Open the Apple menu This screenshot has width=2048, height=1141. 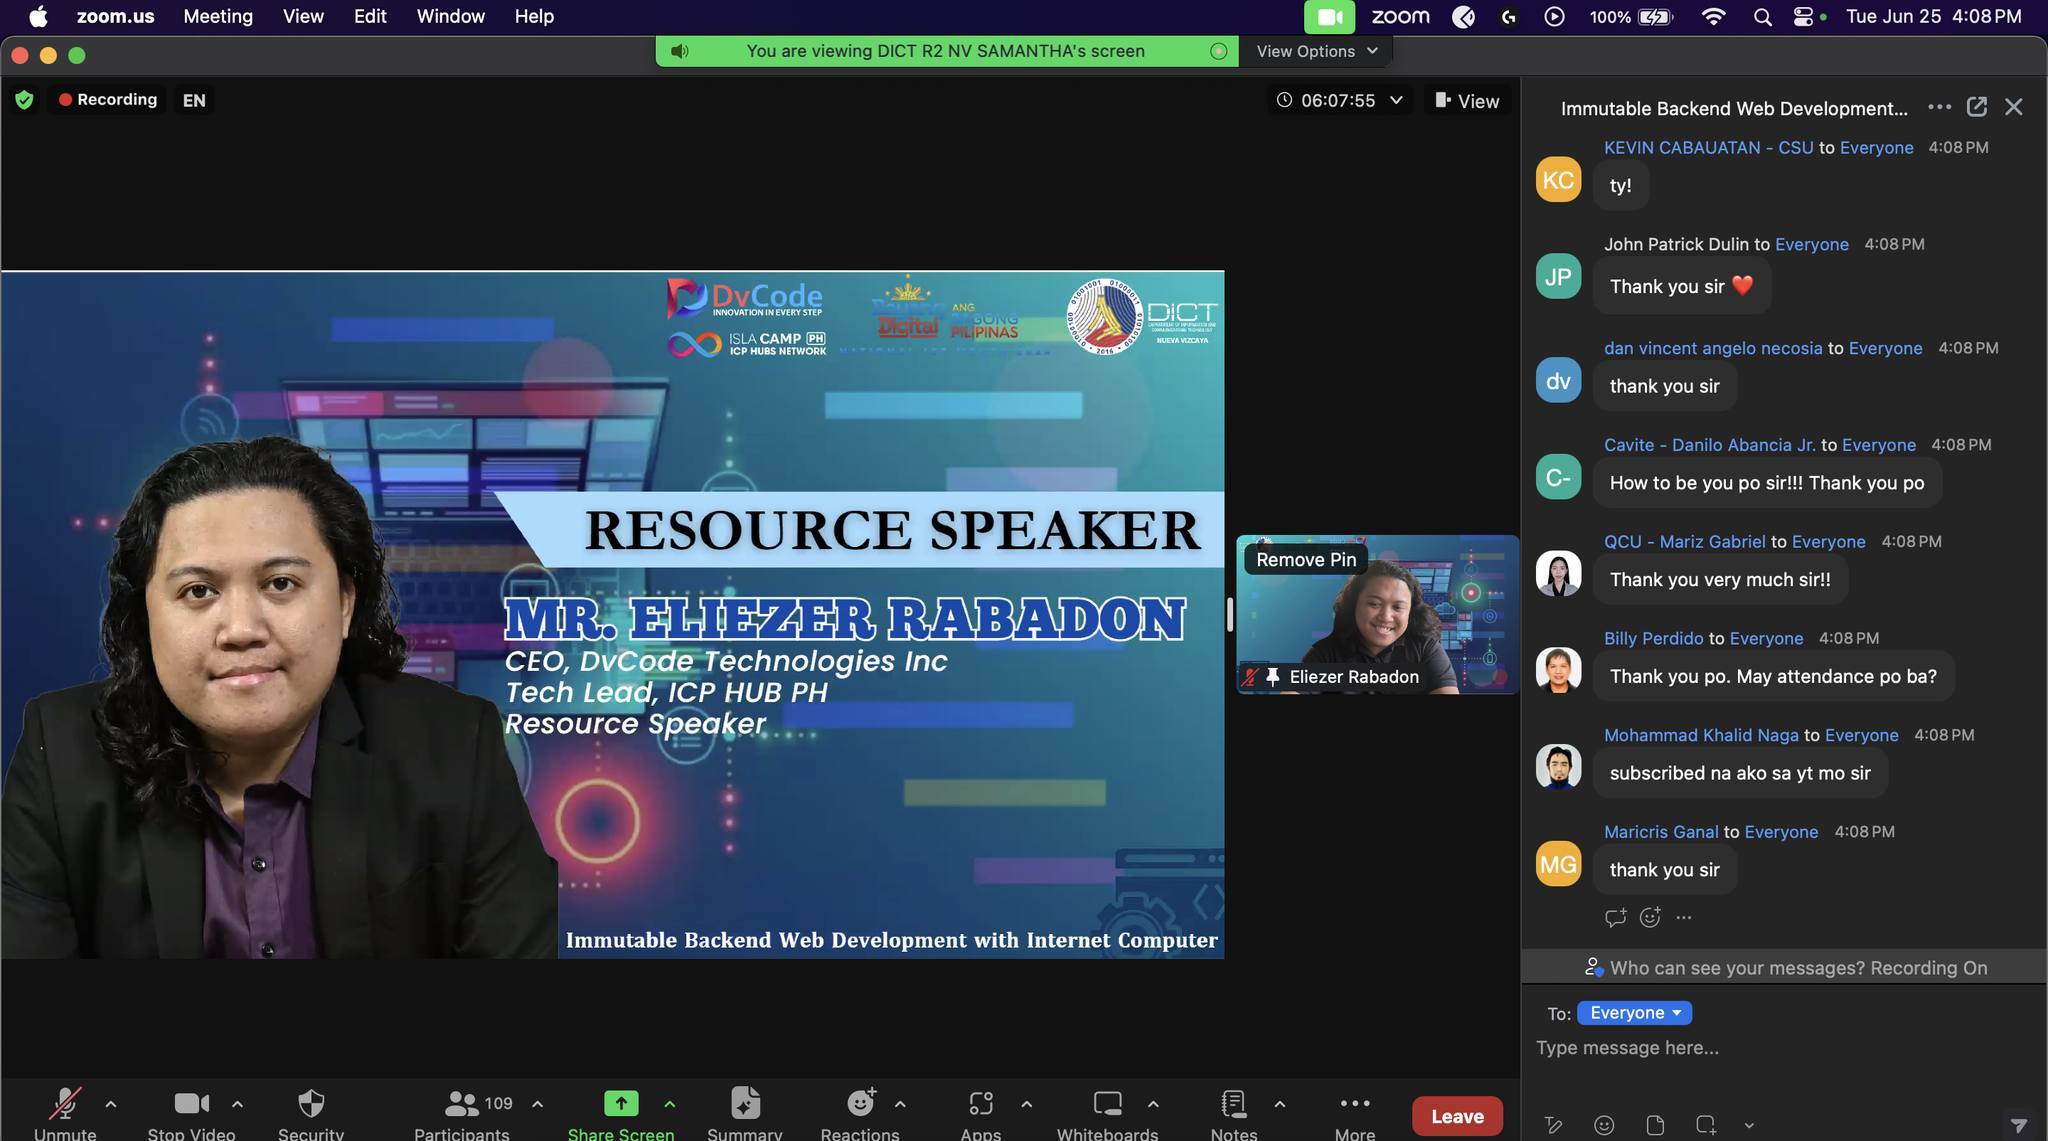coord(38,16)
